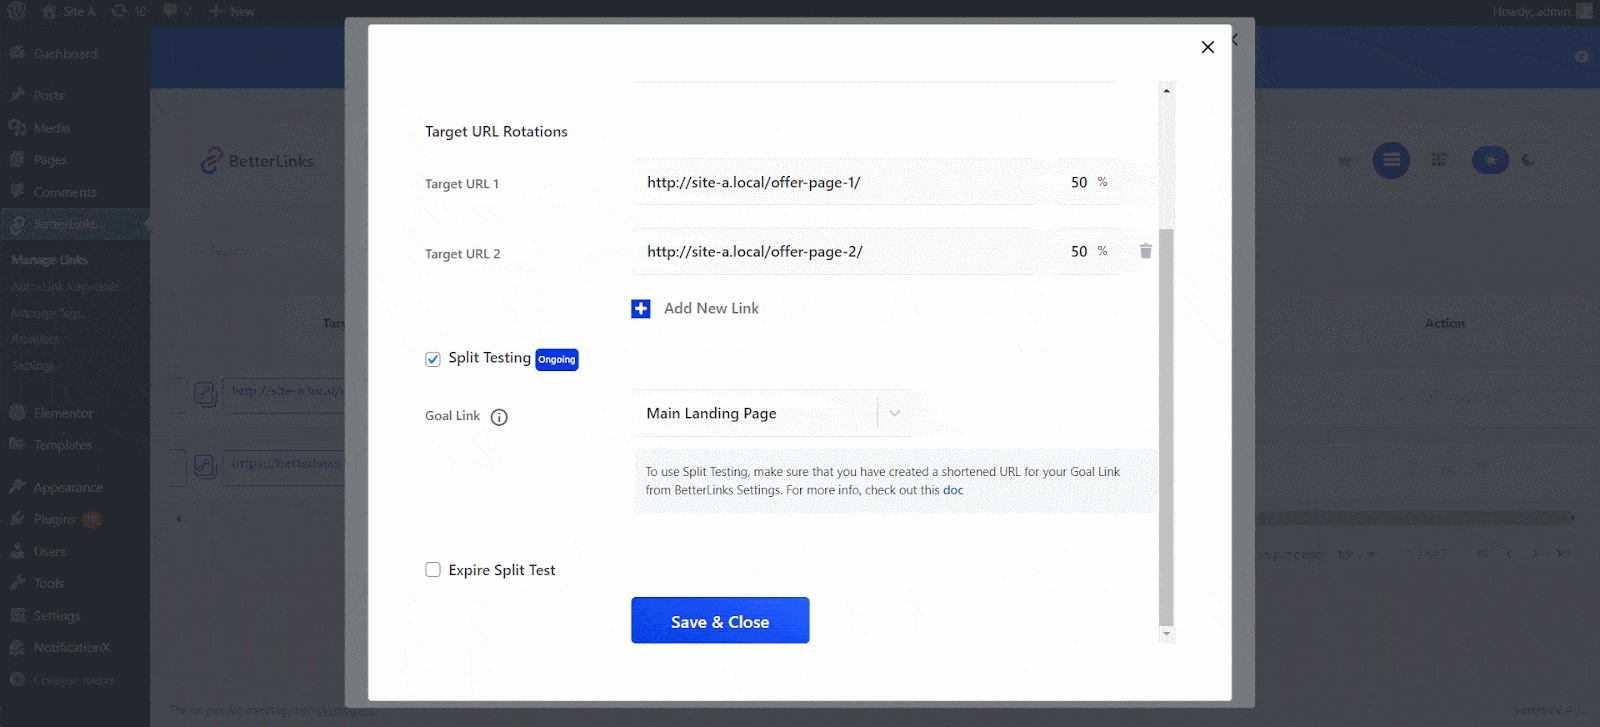The height and width of the screenshot is (727, 1600).
Task: Click the list view hamburger icon
Action: tap(1390, 160)
